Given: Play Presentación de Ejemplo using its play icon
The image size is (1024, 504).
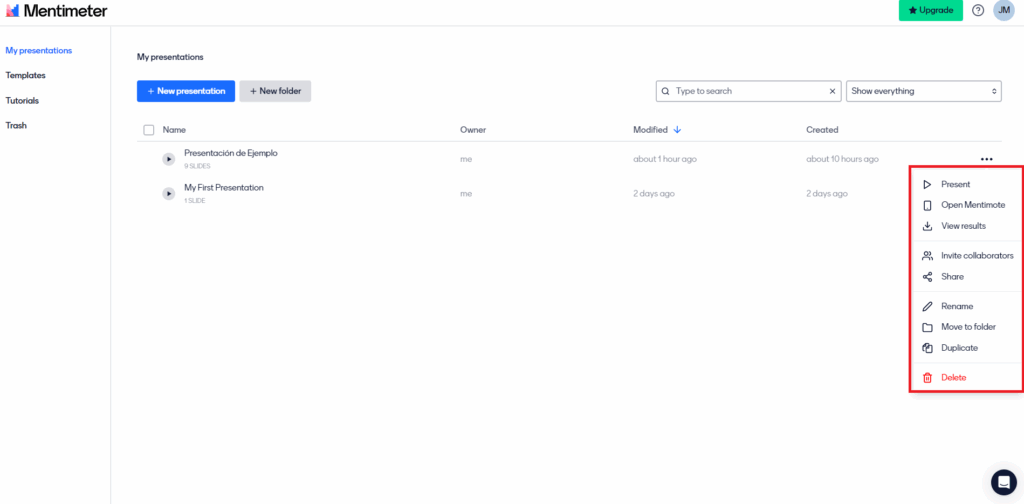Looking at the screenshot, I should click(169, 159).
